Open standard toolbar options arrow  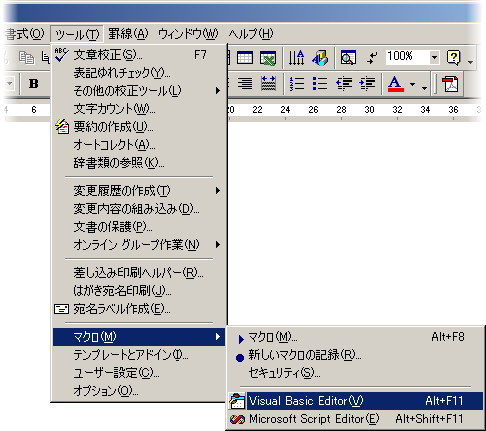pos(470,62)
